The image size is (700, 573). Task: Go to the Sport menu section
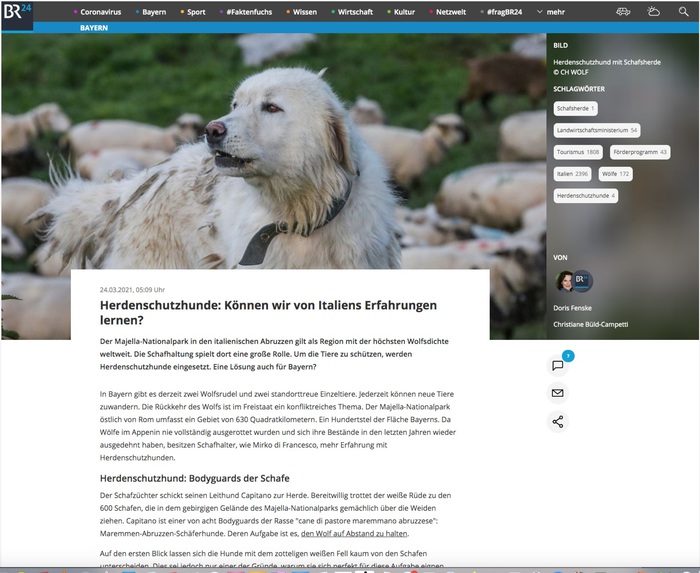[x=195, y=12]
